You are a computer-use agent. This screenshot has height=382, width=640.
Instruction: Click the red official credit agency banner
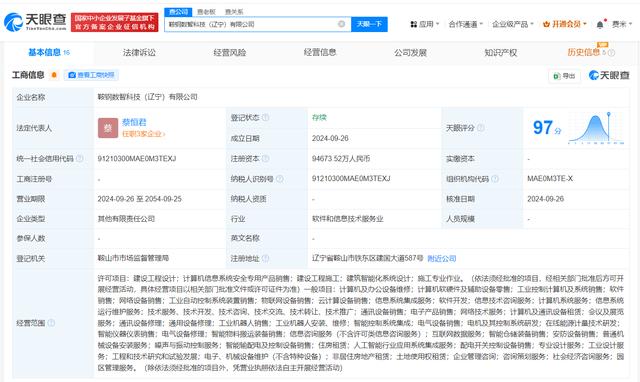tap(115, 22)
